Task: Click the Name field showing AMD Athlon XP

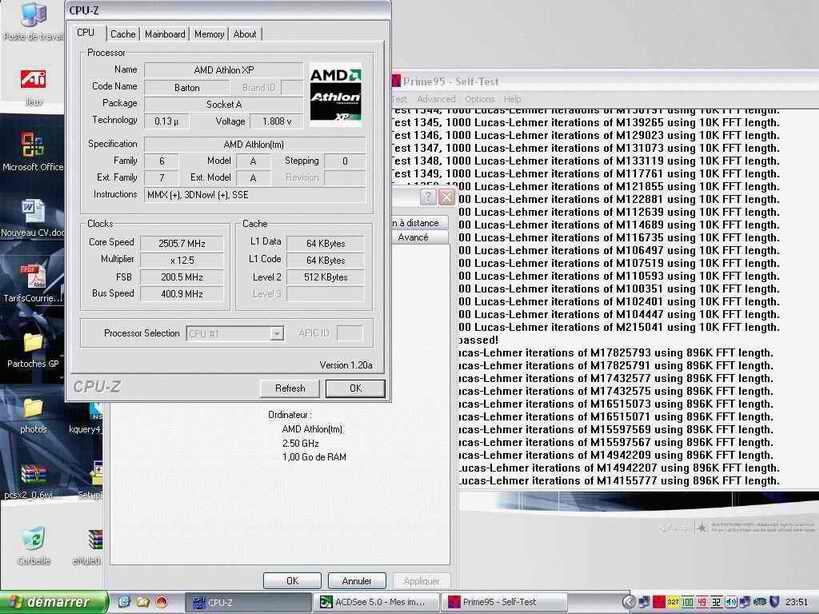Action: pos(224,70)
